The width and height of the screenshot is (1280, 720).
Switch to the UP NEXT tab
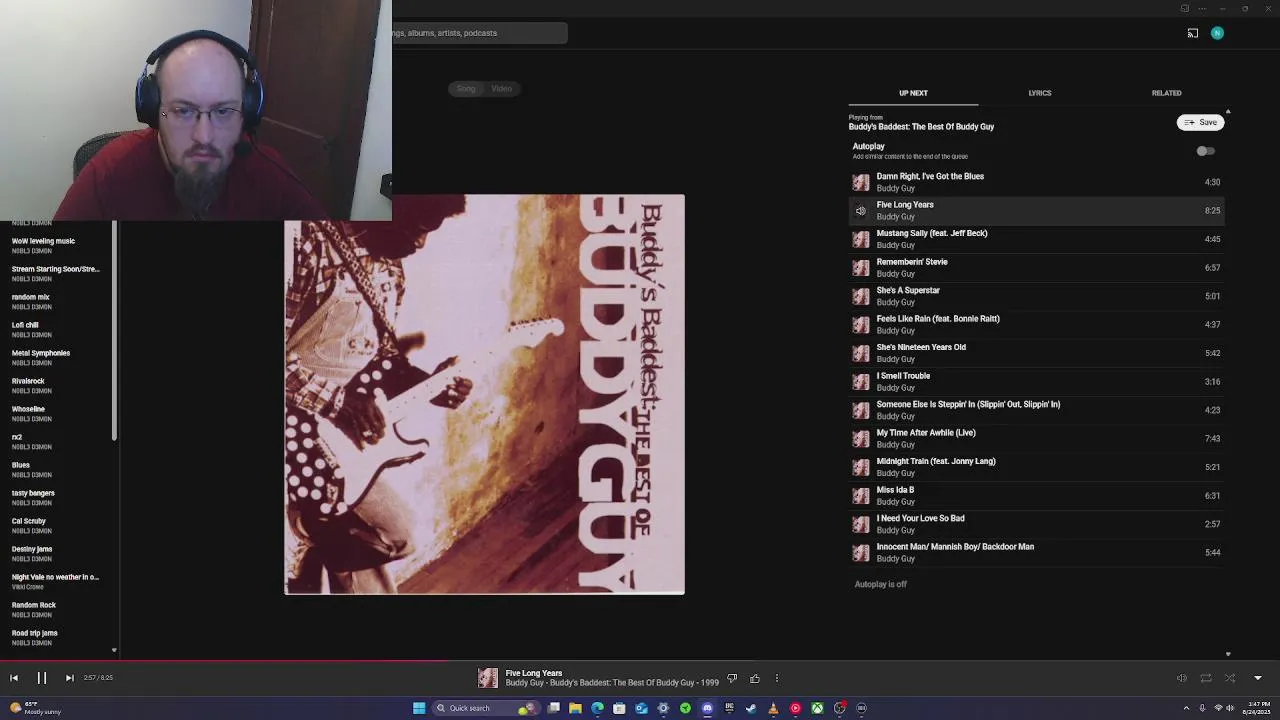coord(913,93)
